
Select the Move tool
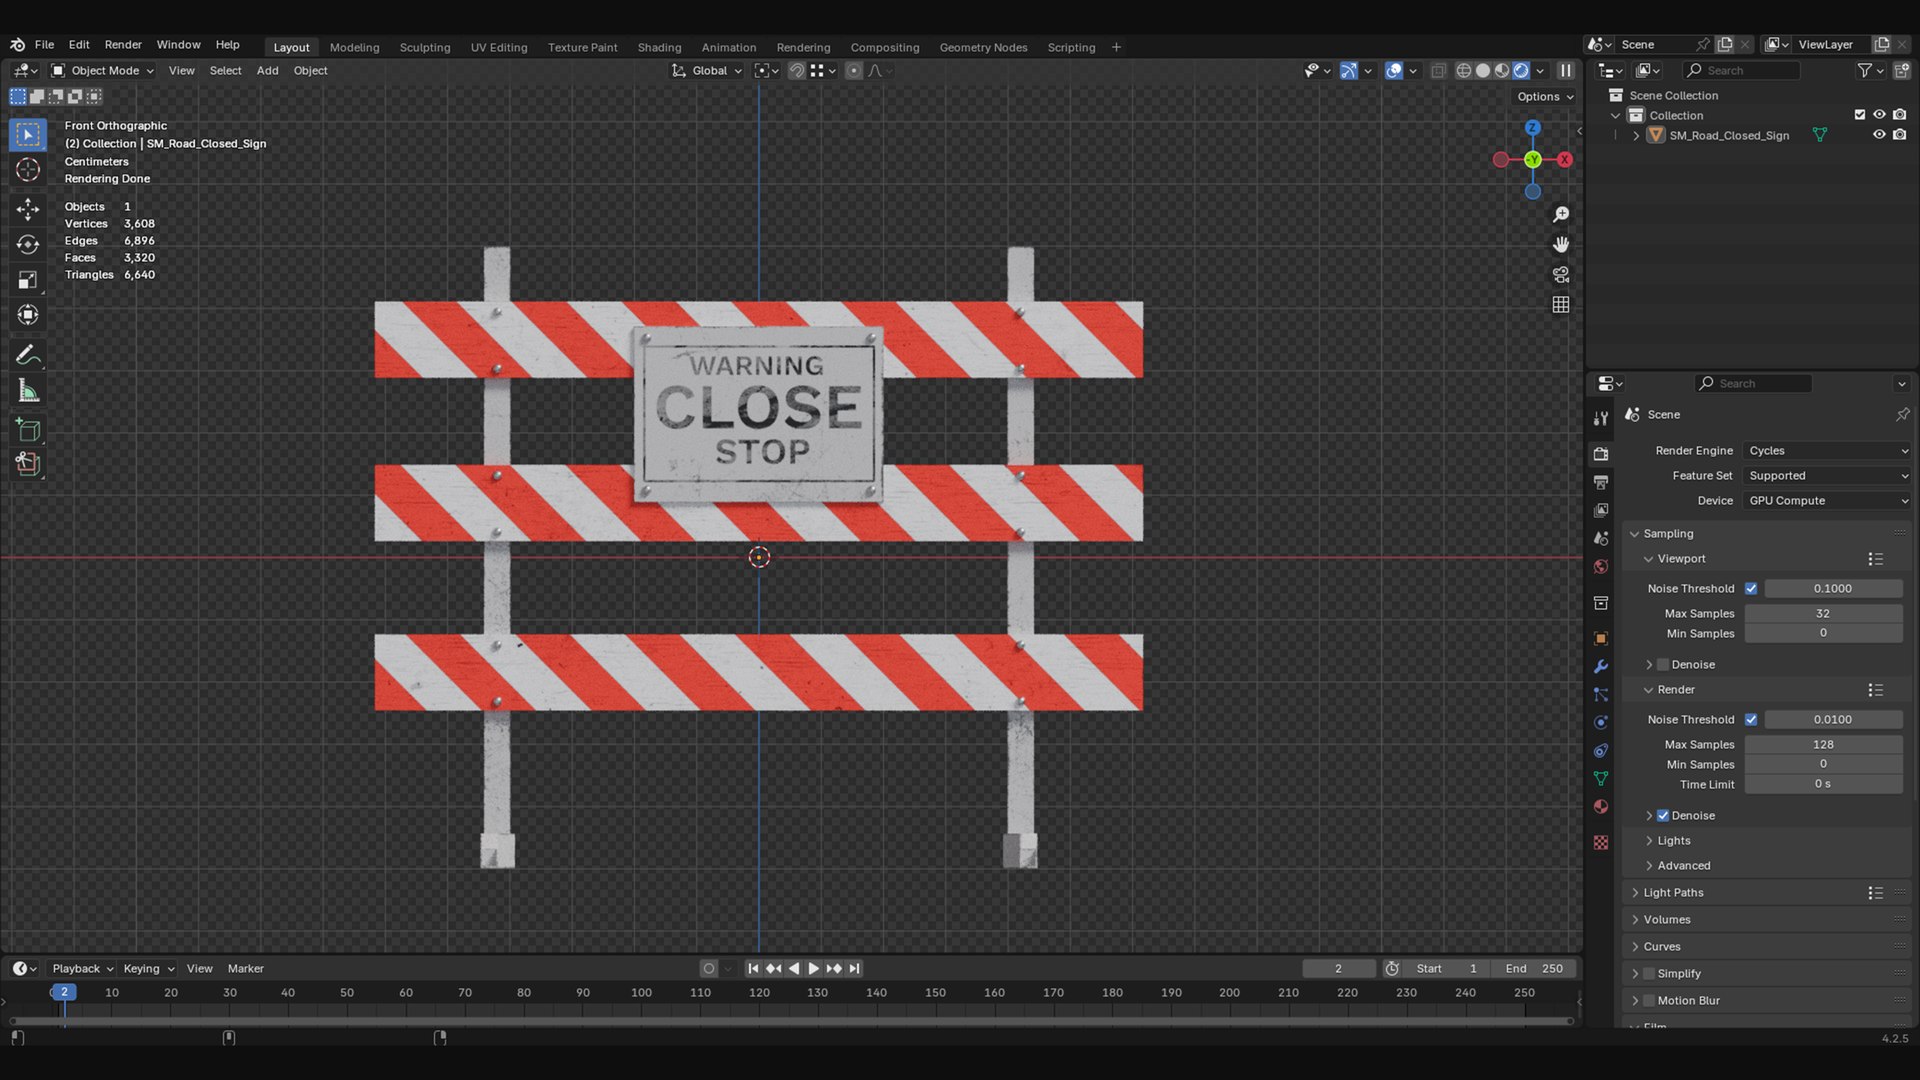(x=28, y=209)
